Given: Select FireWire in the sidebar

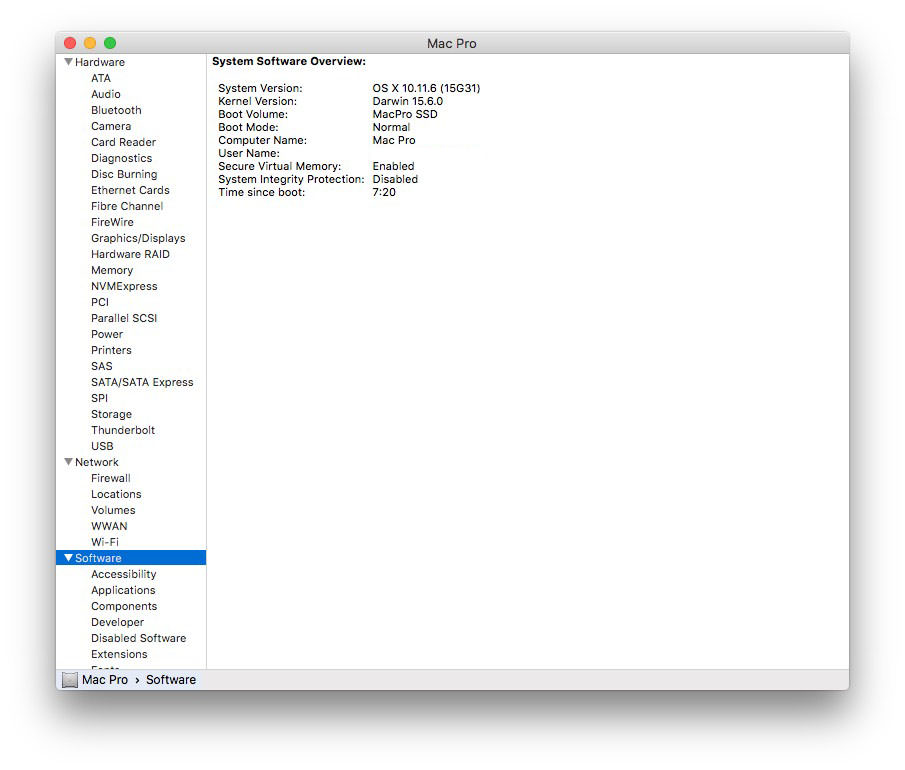Looking at the screenshot, I should coord(112,222).
